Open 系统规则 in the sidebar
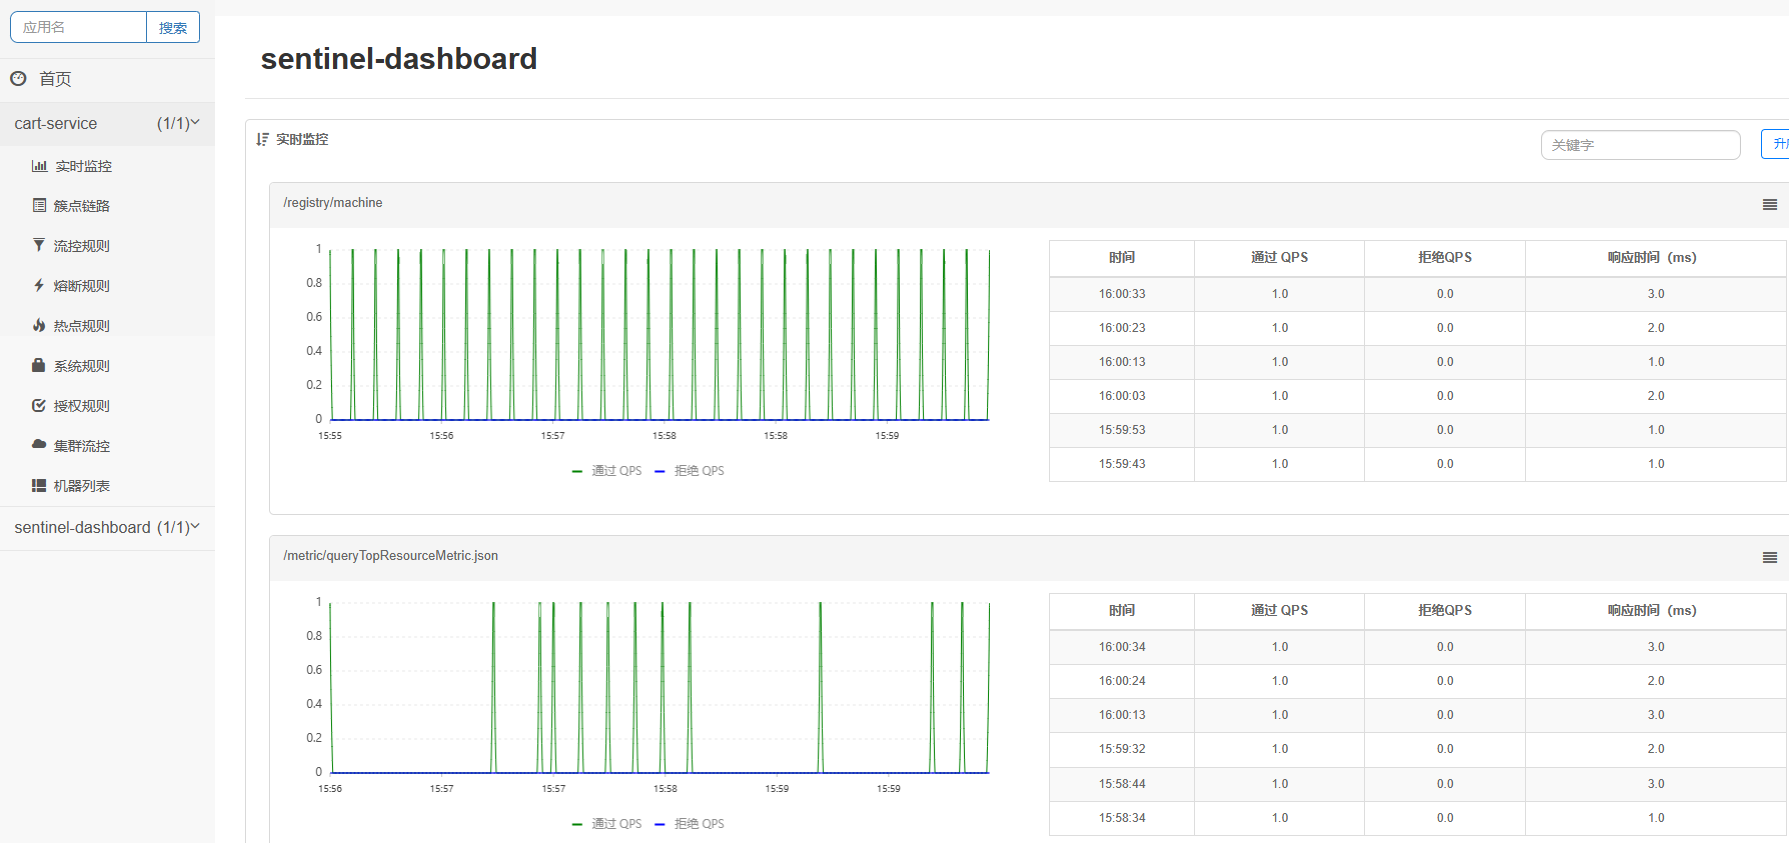This screenshot has height=843, width=1789. coord(82,366)
